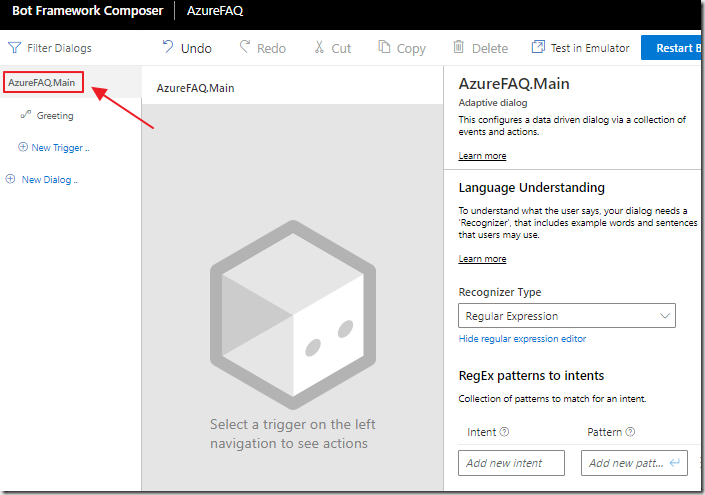Click the Recognizer Type label
This screenshot has width=705, height=495.
(x=500, y=292)
